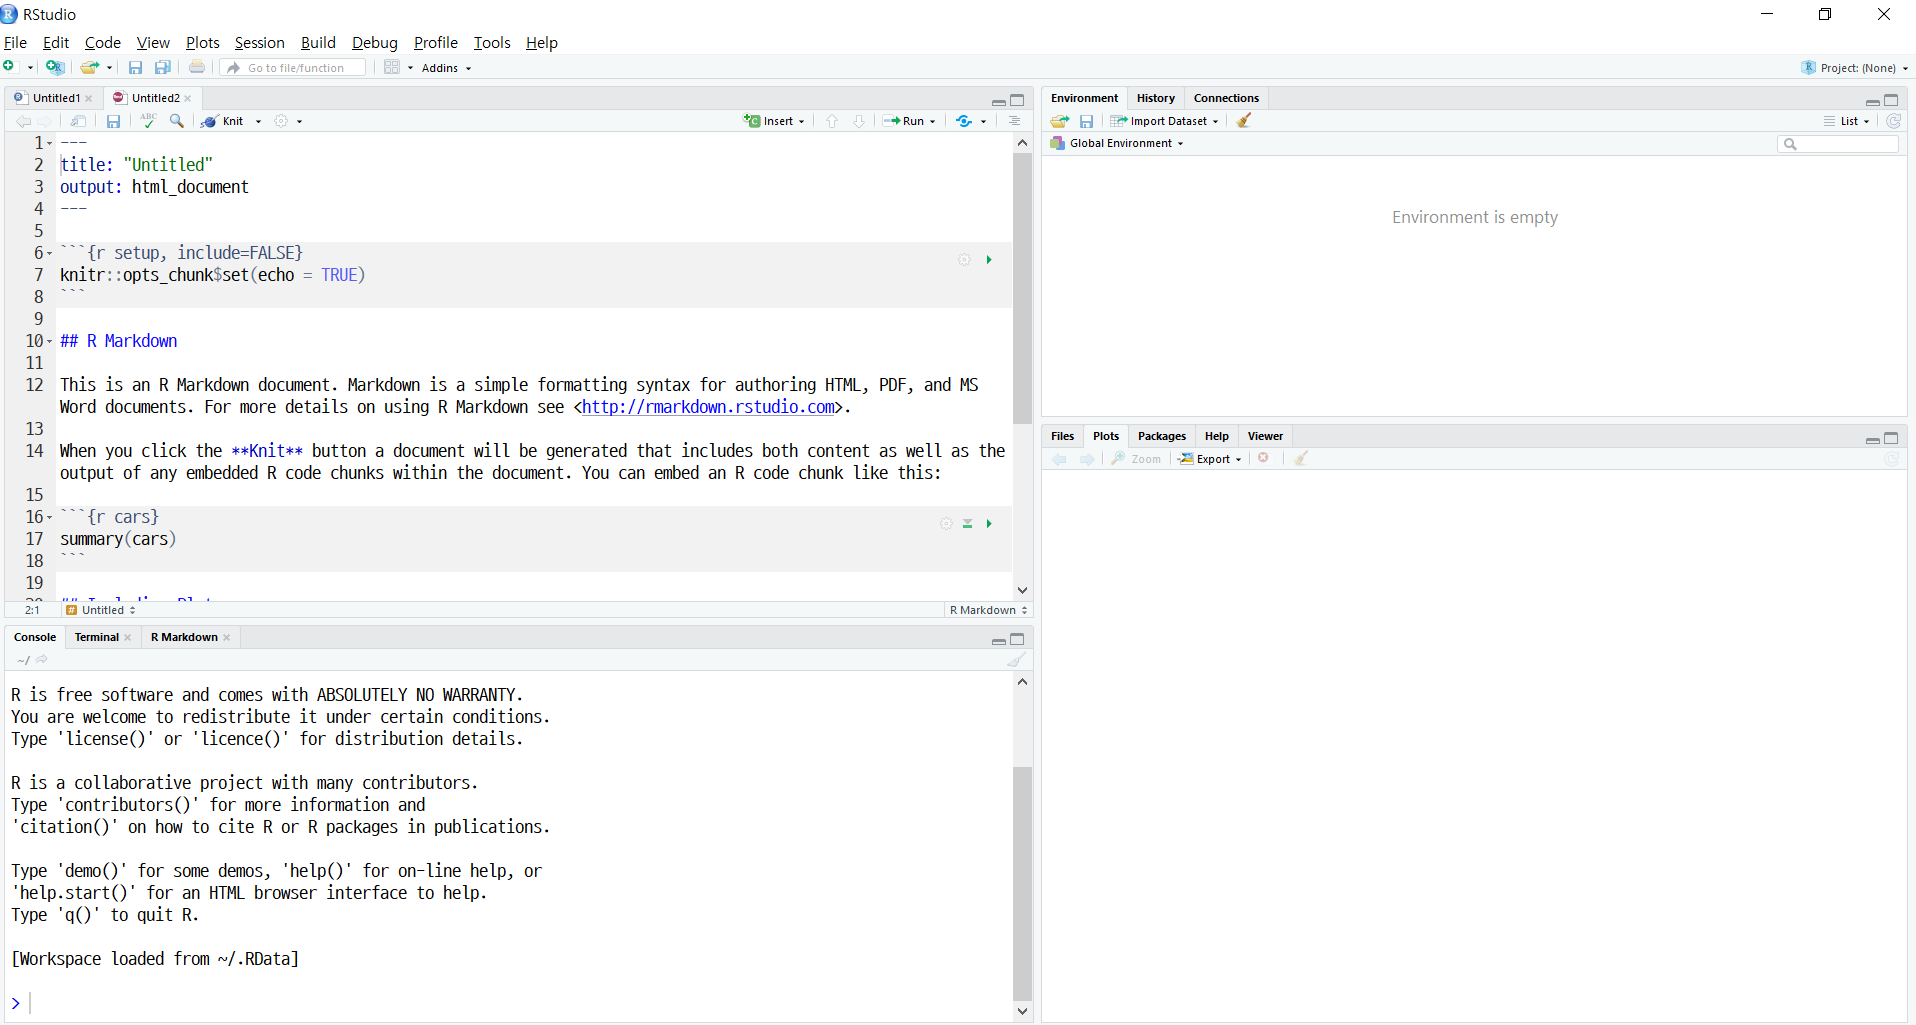Load workspace icon in Environment pane
1916x1025 pixels.
[1060, 121]
